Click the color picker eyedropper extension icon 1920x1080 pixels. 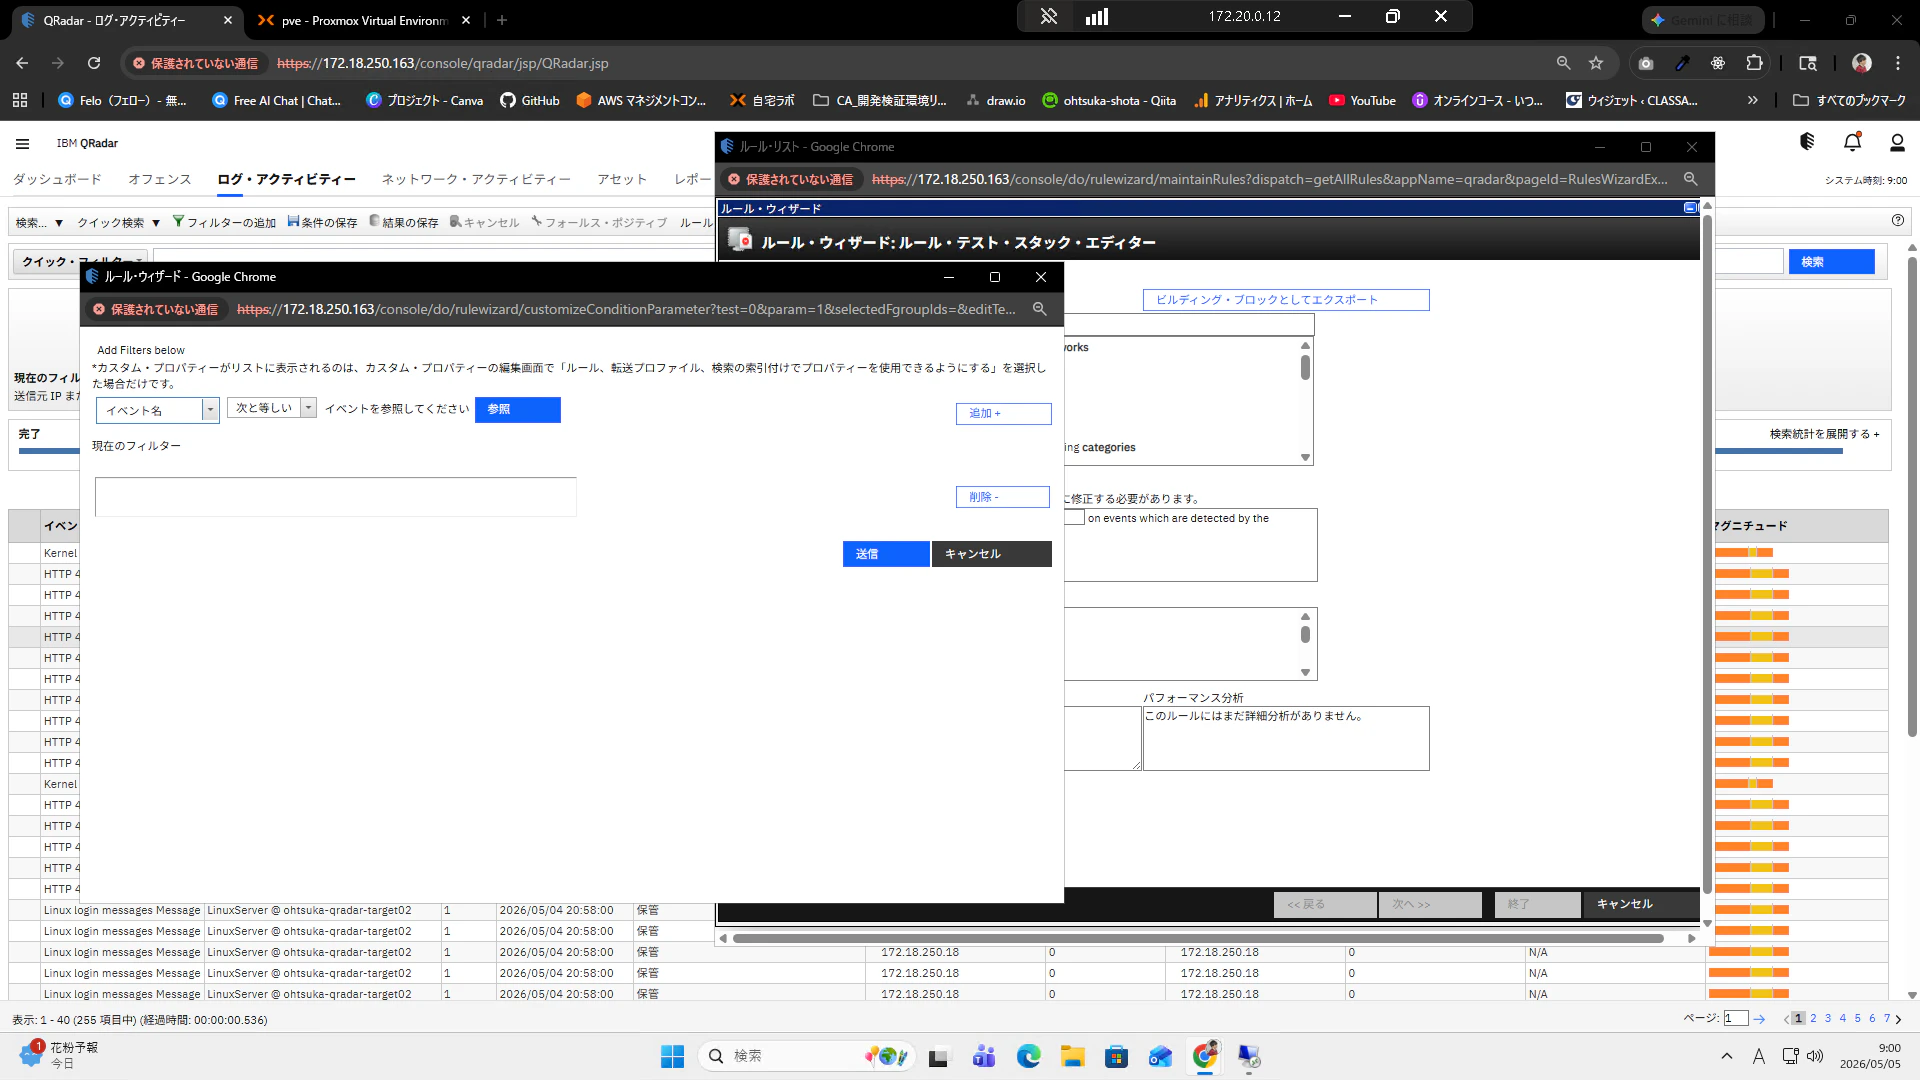click(1682, 63)
